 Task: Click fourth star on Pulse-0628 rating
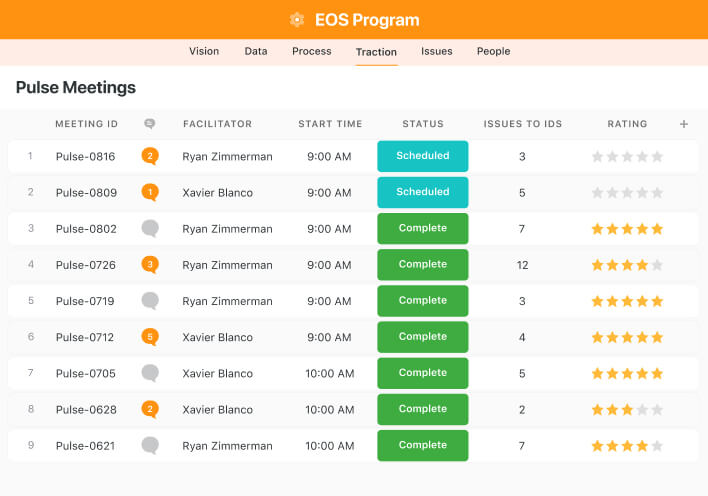[642, 410]
